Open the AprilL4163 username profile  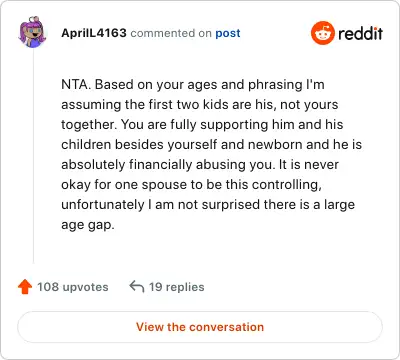point(94,33)
